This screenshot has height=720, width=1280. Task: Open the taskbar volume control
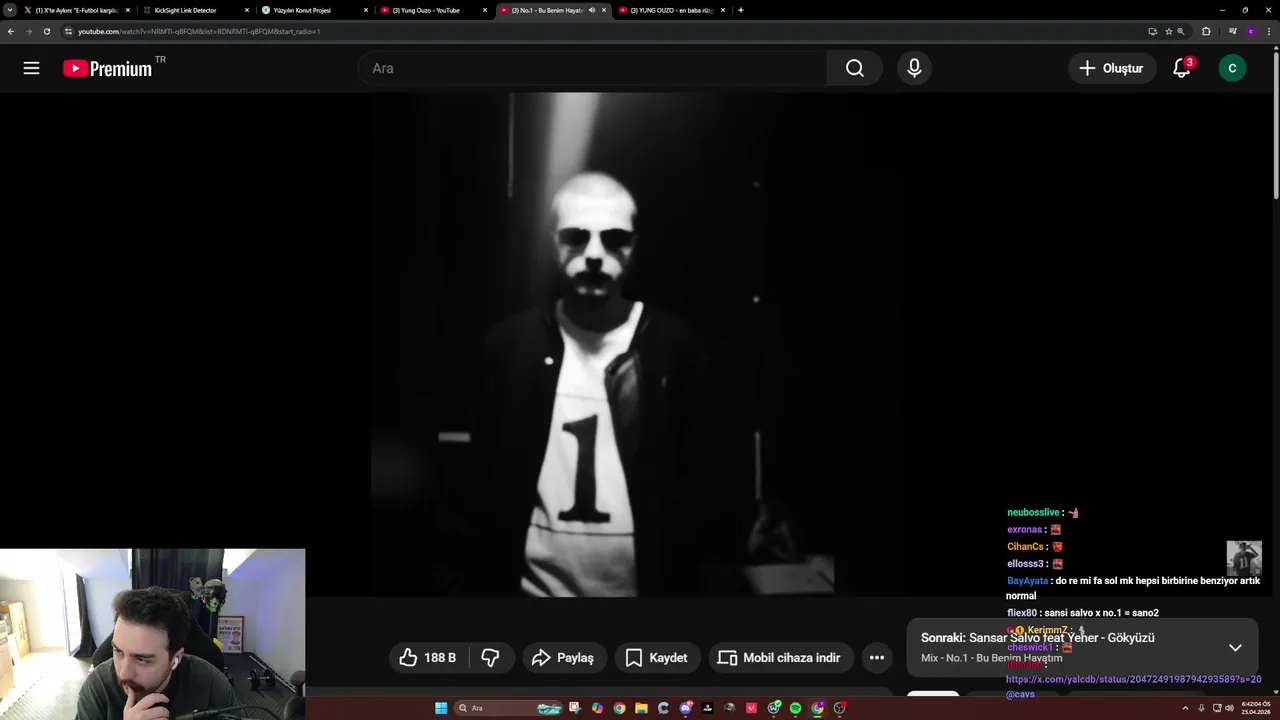(x=1229, y=708)
